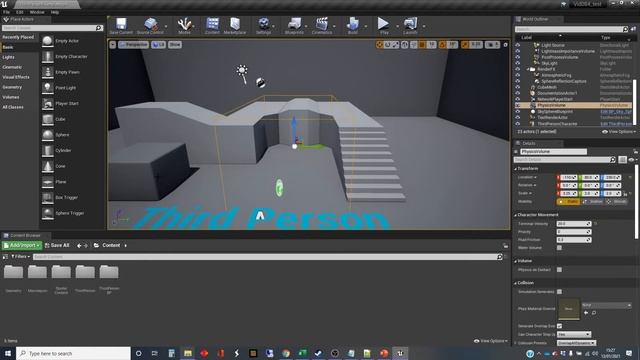The image size is (640, 360).
Task: Collapse the Transform section in Details
Action: tap(516, 169)
